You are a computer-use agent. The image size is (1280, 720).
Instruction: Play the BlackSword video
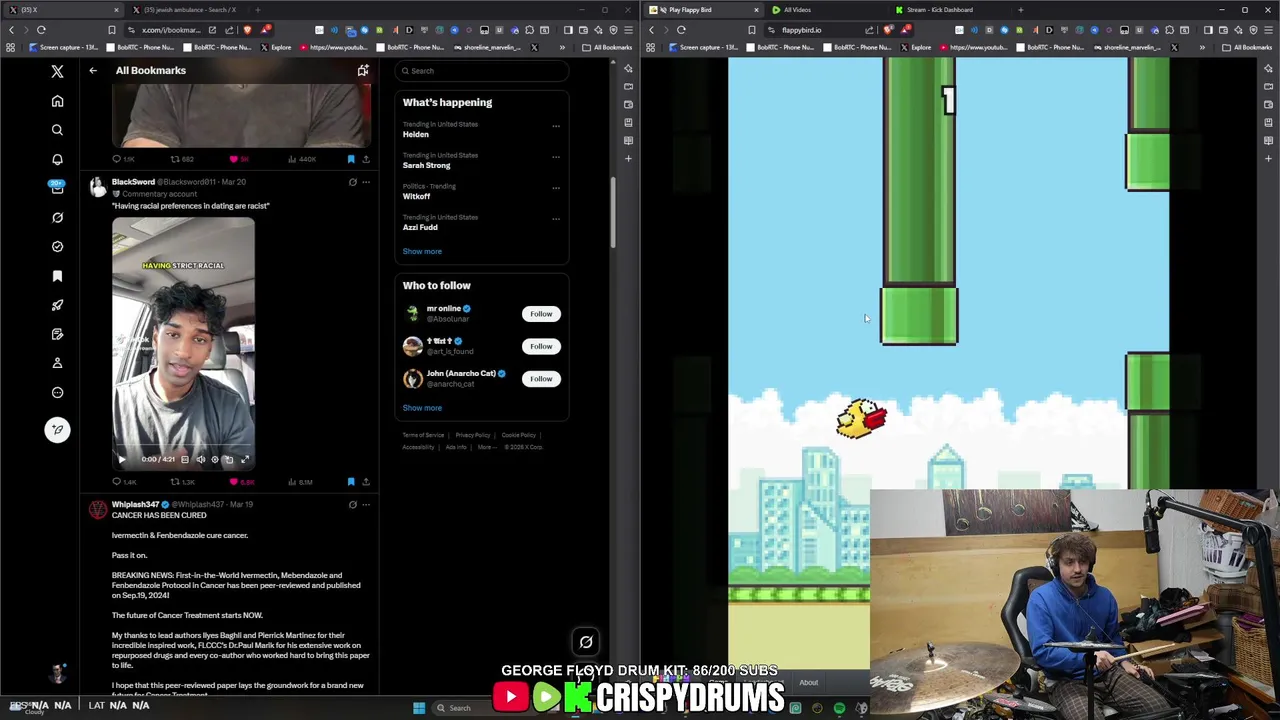(x=122, y=459)
